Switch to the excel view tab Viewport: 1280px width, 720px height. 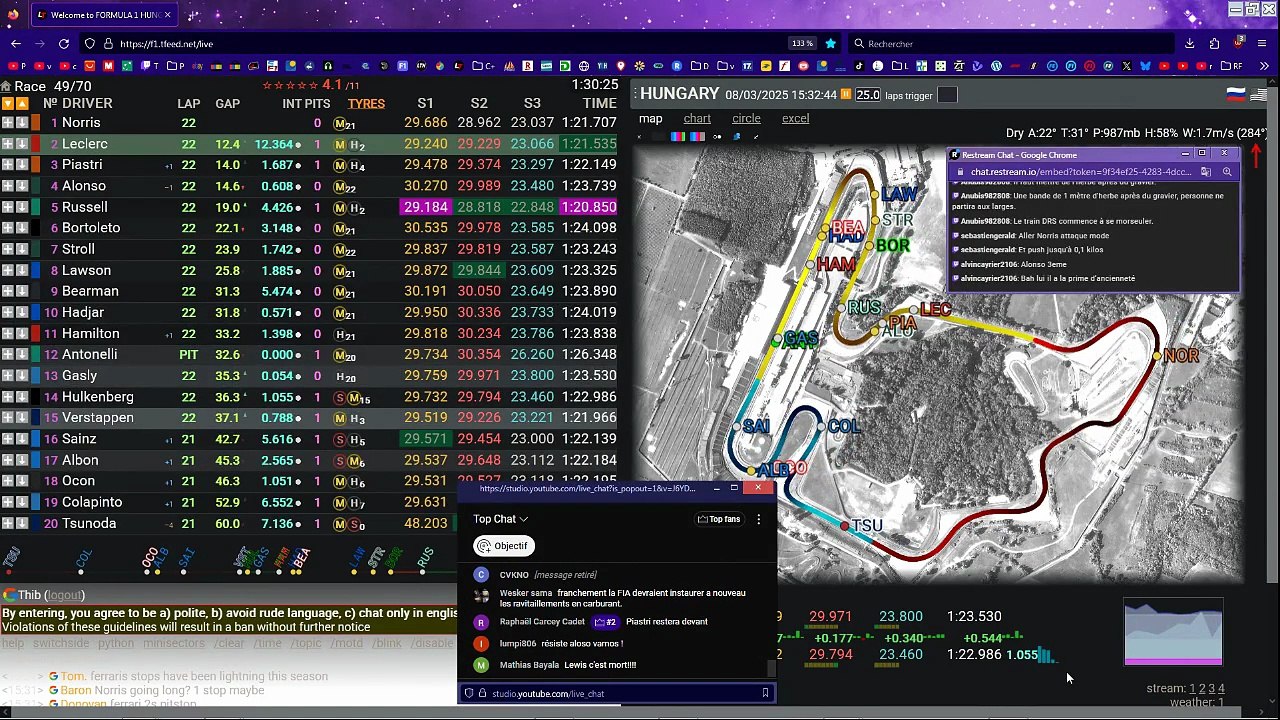(795, 118)
